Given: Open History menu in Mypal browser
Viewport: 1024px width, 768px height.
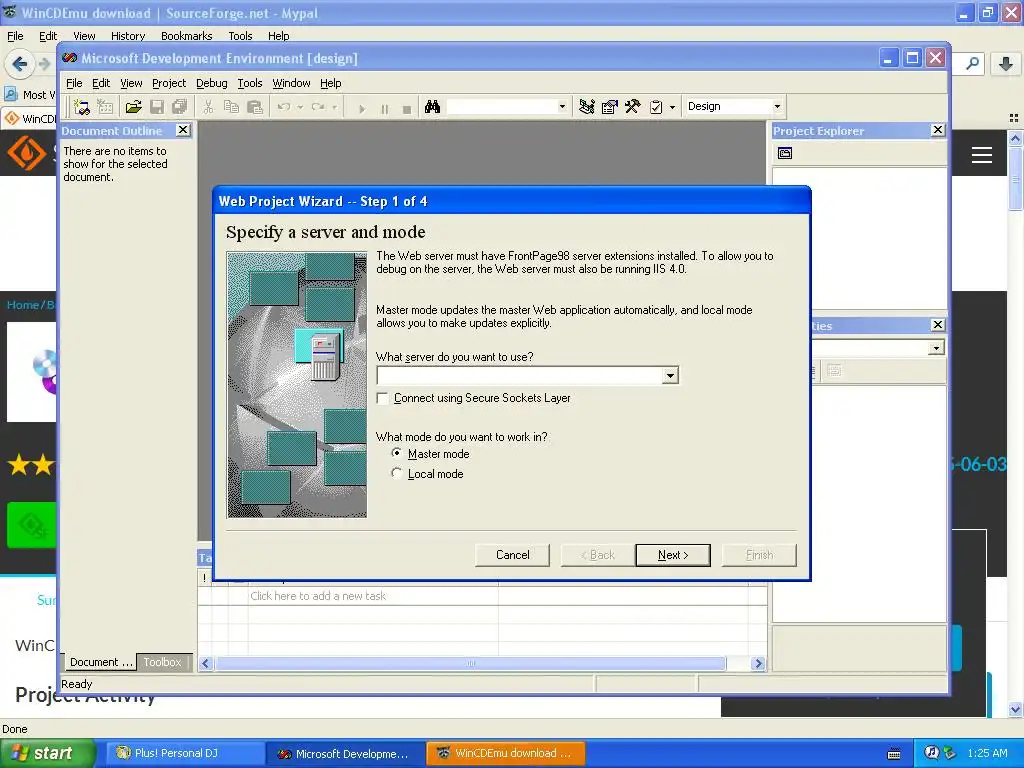Looking at the screenshot, I should [128, 36].
